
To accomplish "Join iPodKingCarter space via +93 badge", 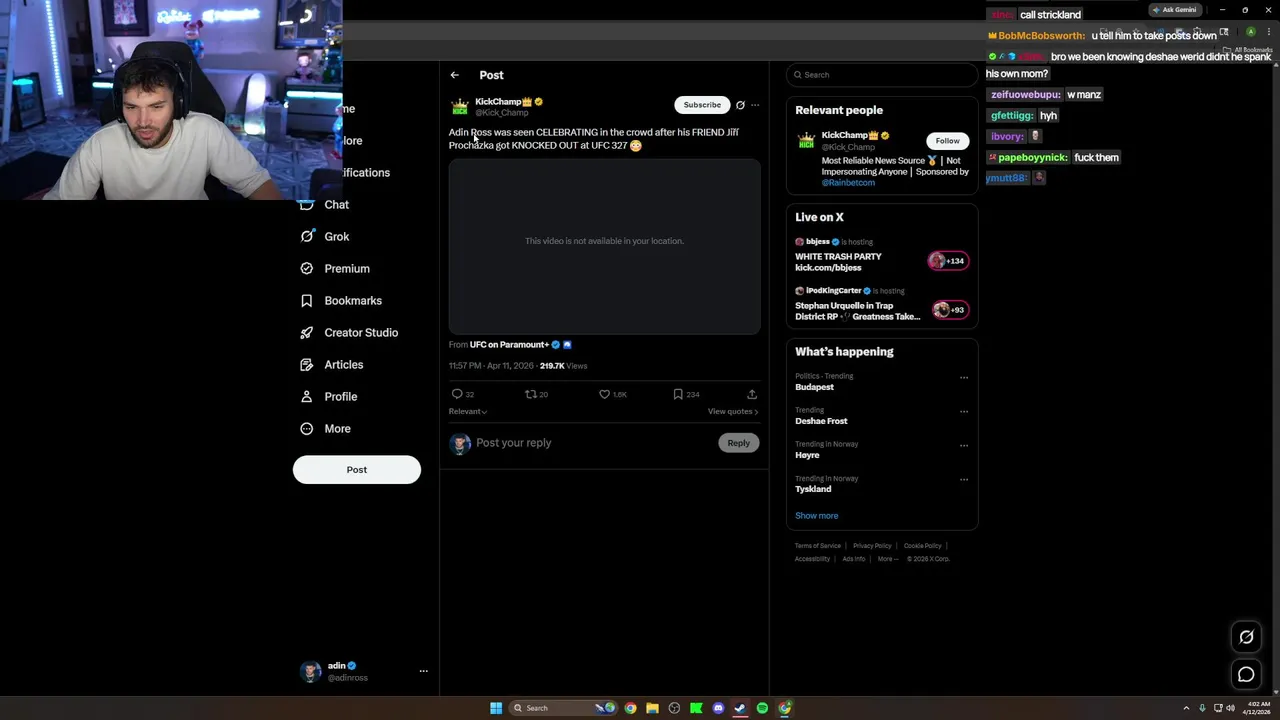I will click(950, 310).
